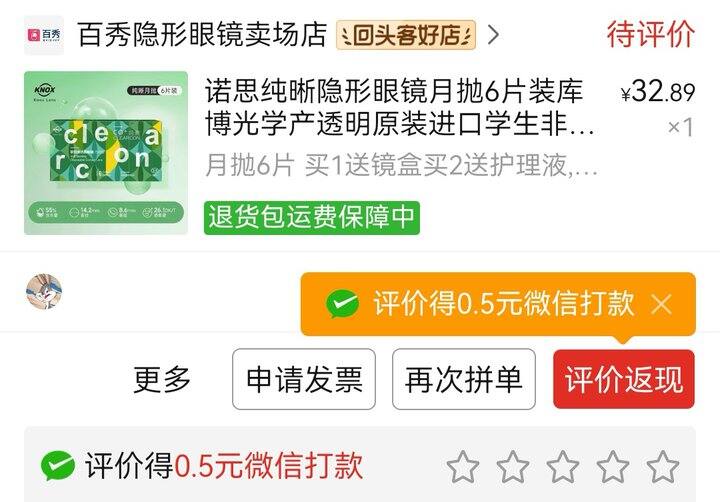Click the red 评价返现 button

pos(624,379)
